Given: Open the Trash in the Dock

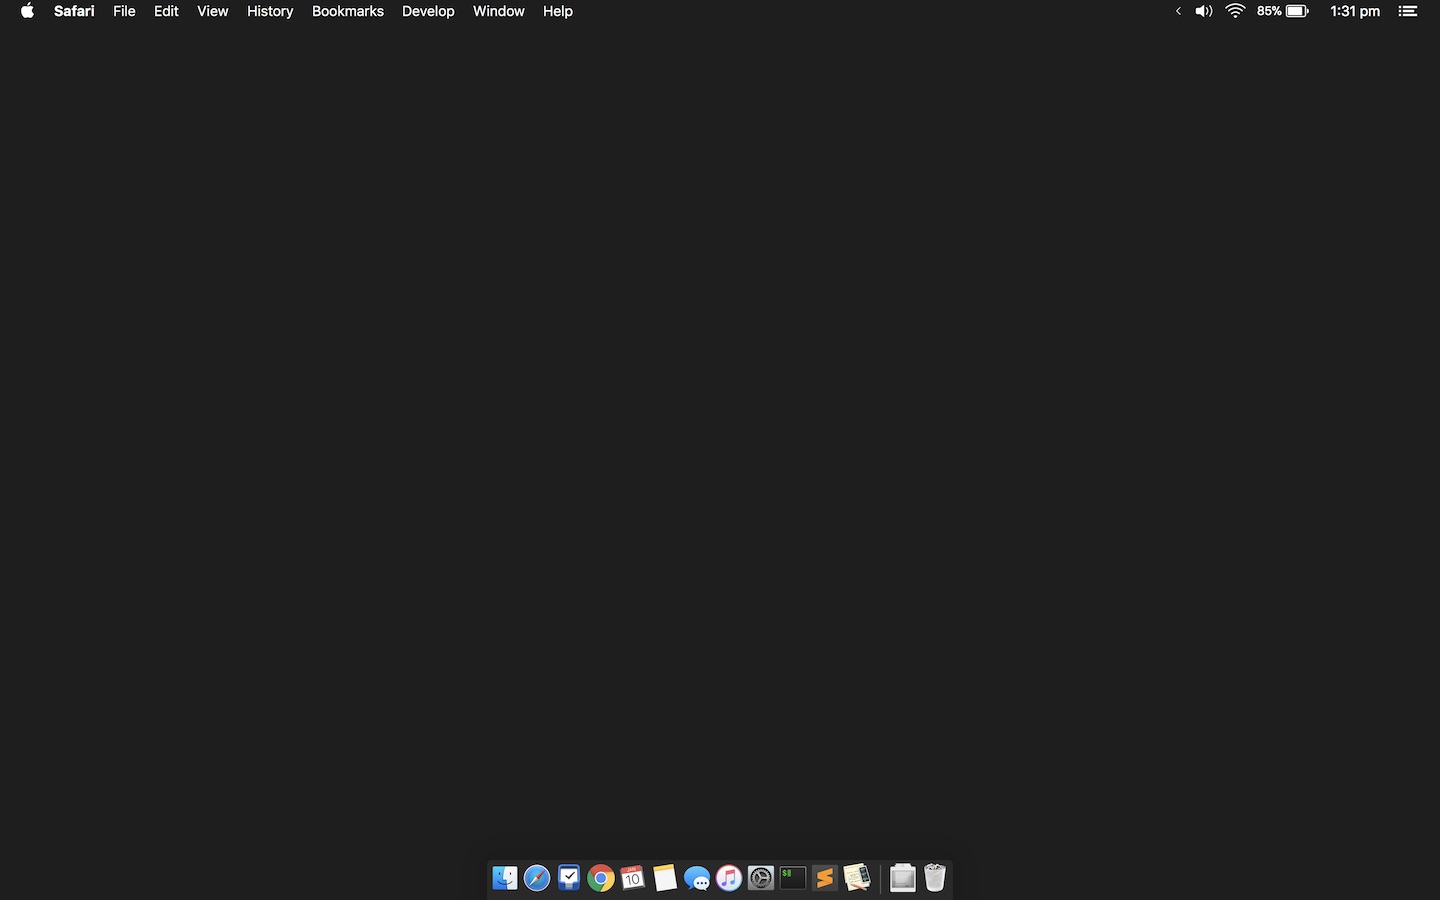Looking at the screenshot, I should coord(935,878).
